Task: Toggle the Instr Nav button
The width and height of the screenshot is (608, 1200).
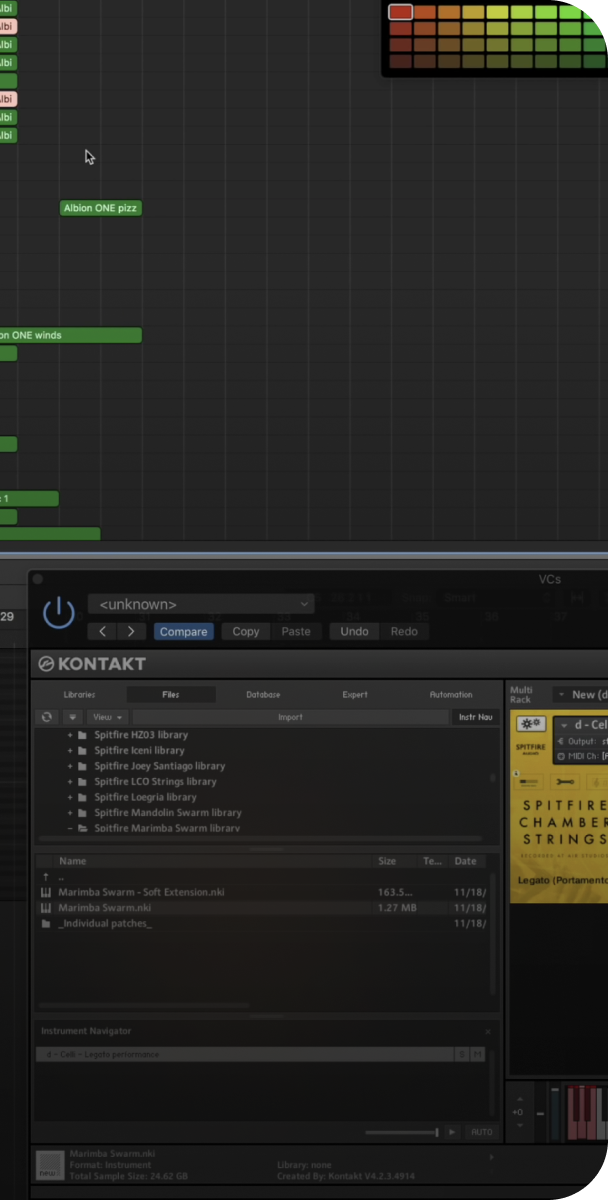Action: point(475,717)
